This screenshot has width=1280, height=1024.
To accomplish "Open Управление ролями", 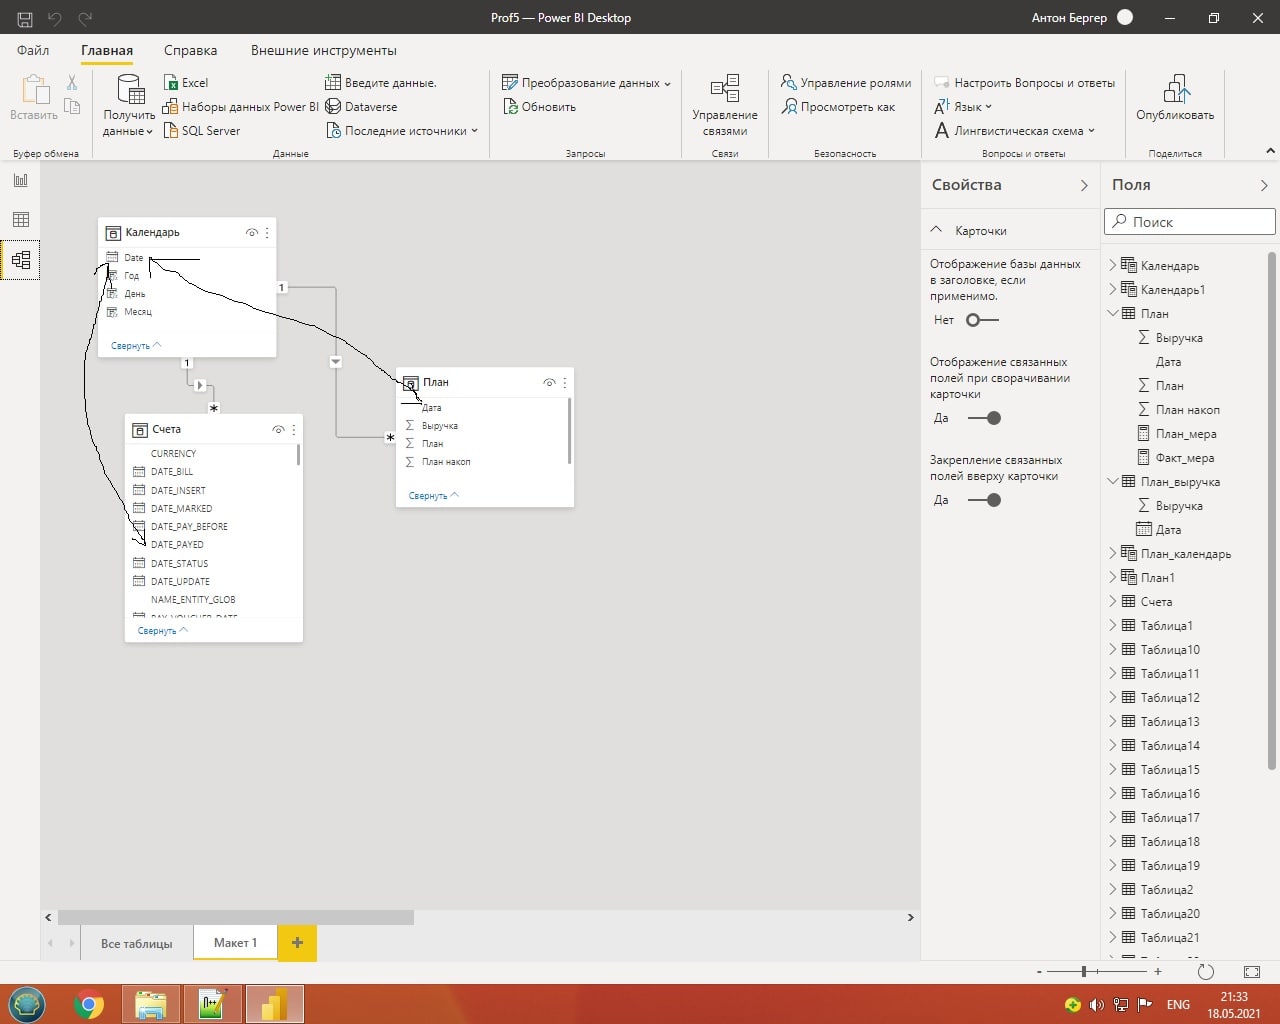I will [846, 83].
